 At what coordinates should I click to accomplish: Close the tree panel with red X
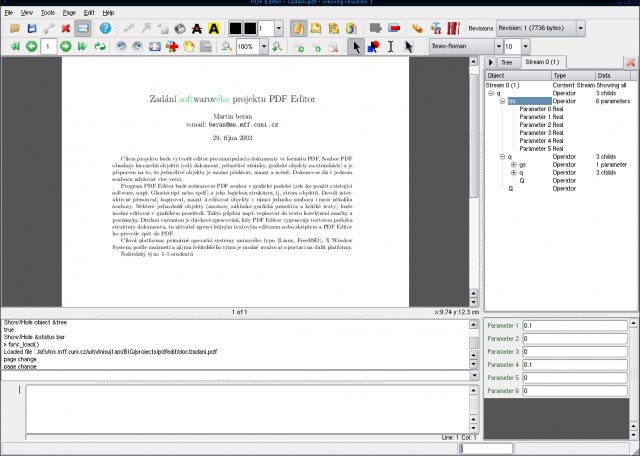pos(631,62)
